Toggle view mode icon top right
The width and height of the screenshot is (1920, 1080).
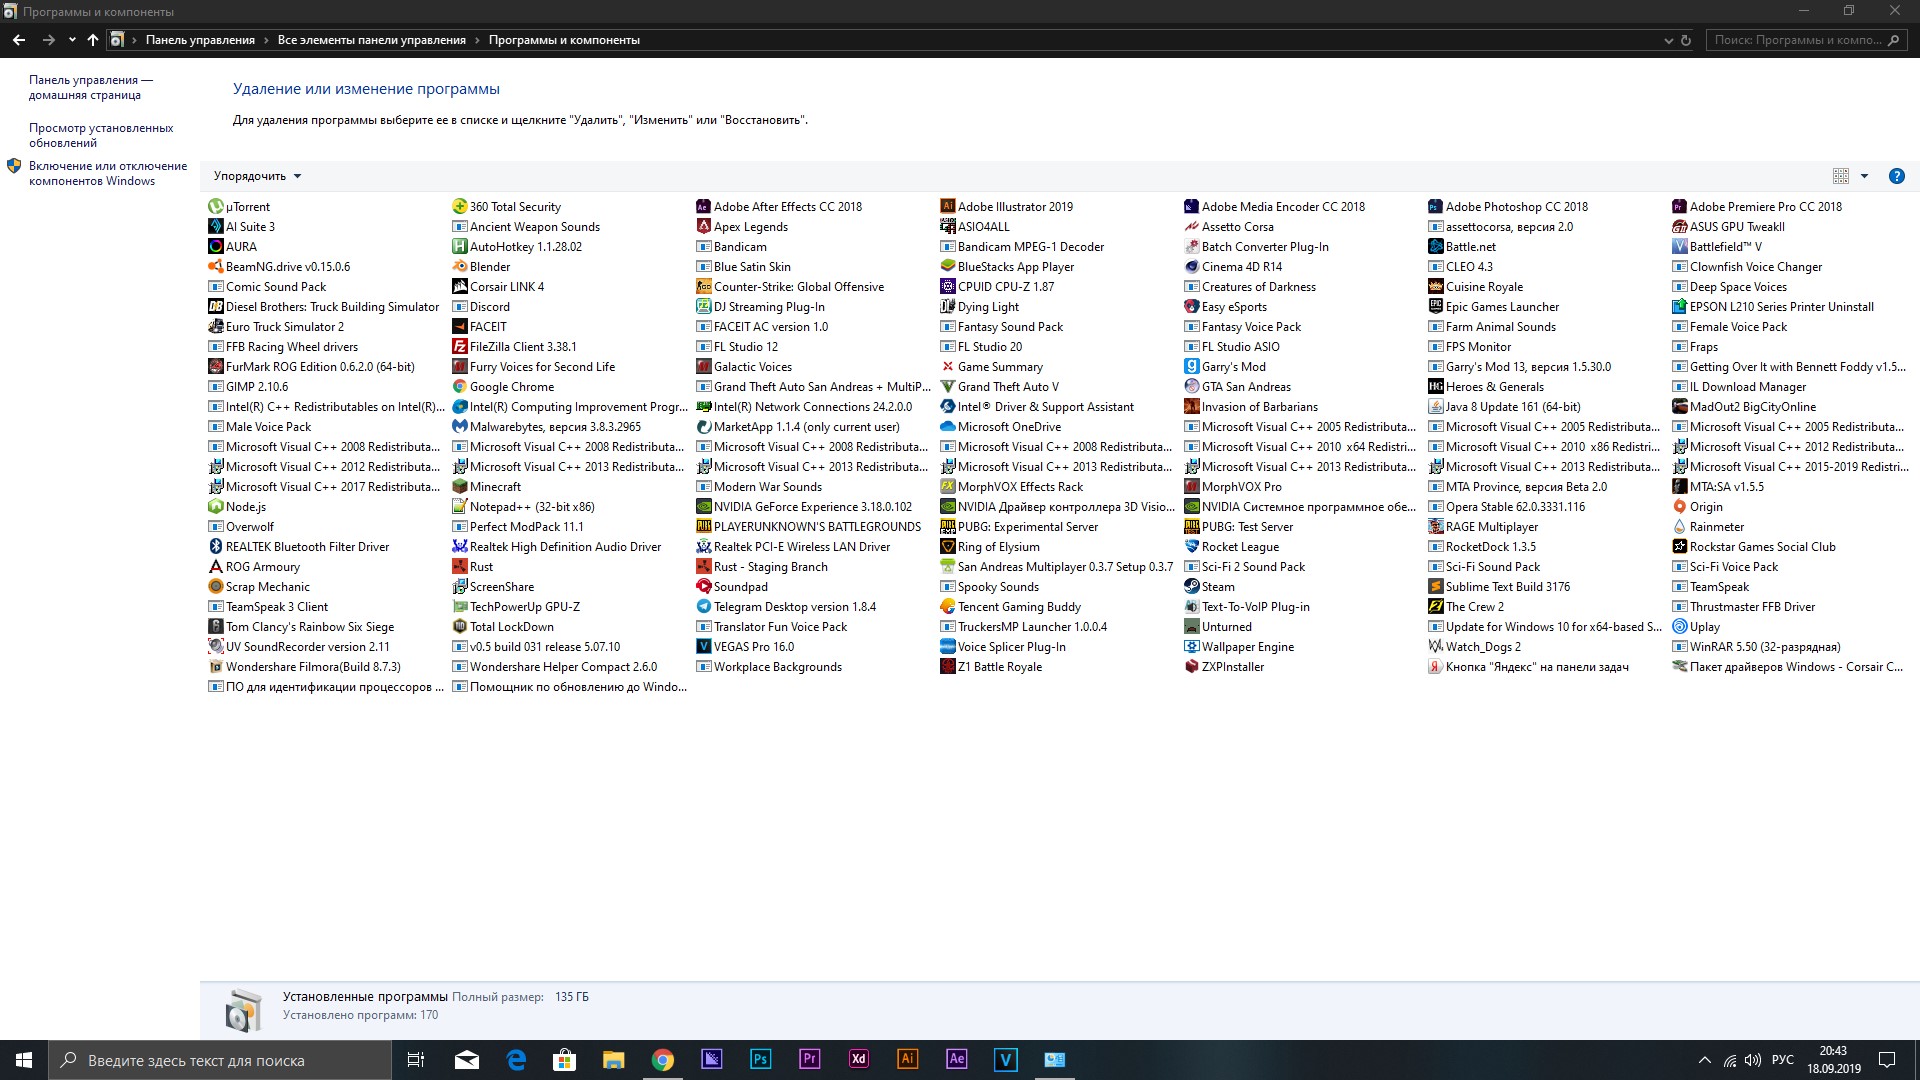coord(1842,175)
